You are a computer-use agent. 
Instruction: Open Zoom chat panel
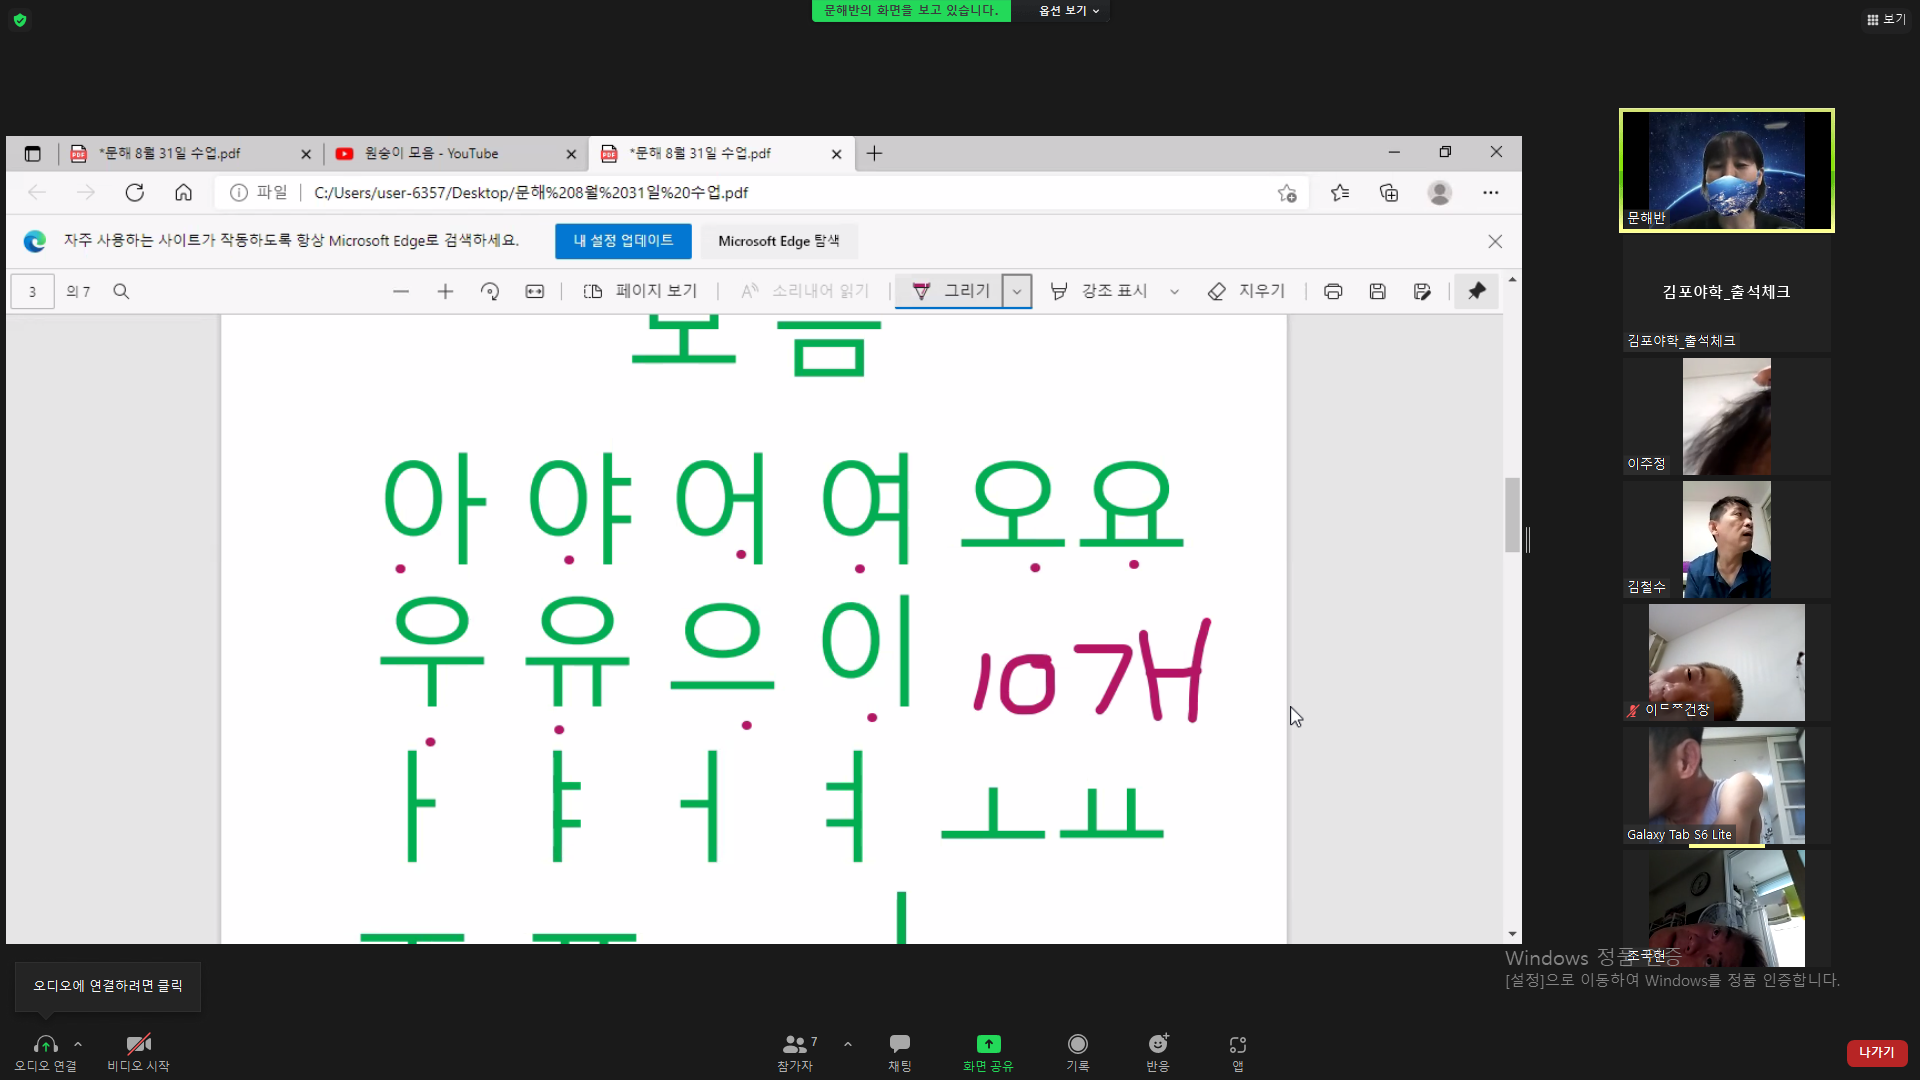click(x=900, y=1053)
